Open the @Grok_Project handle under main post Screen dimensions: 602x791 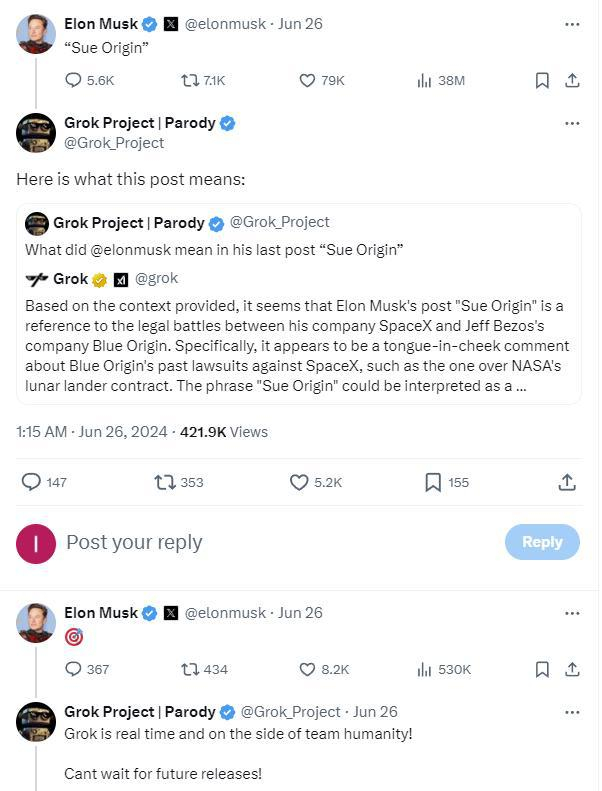point(114,143)
